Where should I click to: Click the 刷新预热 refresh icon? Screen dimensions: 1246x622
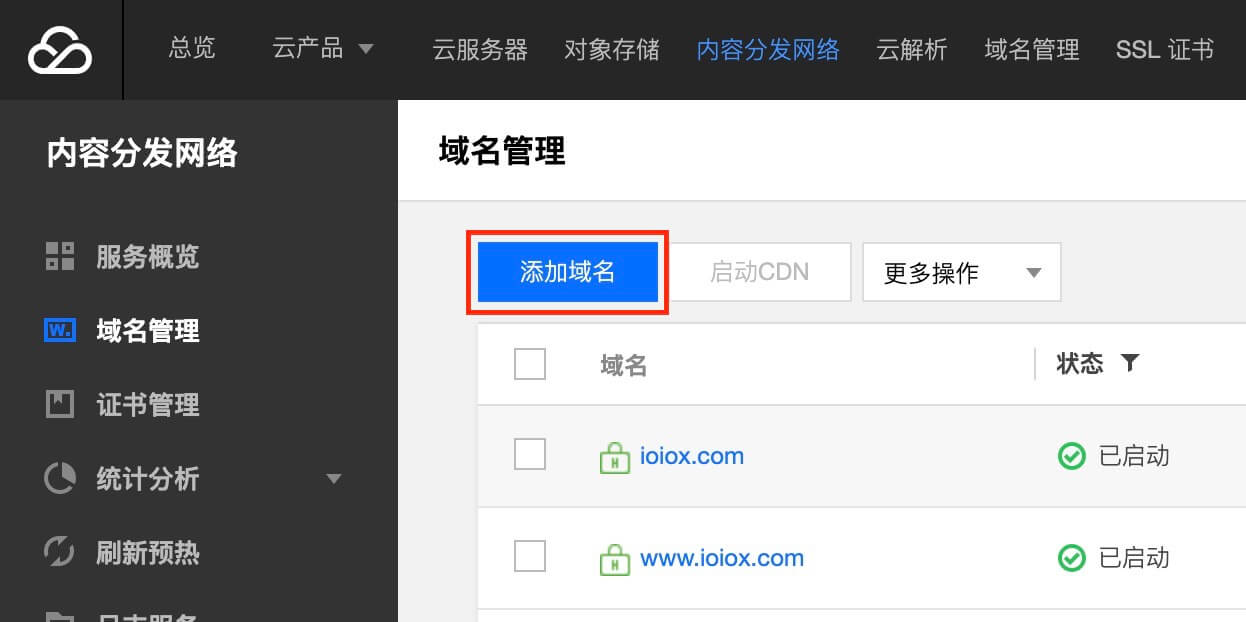tap(60, 552)
